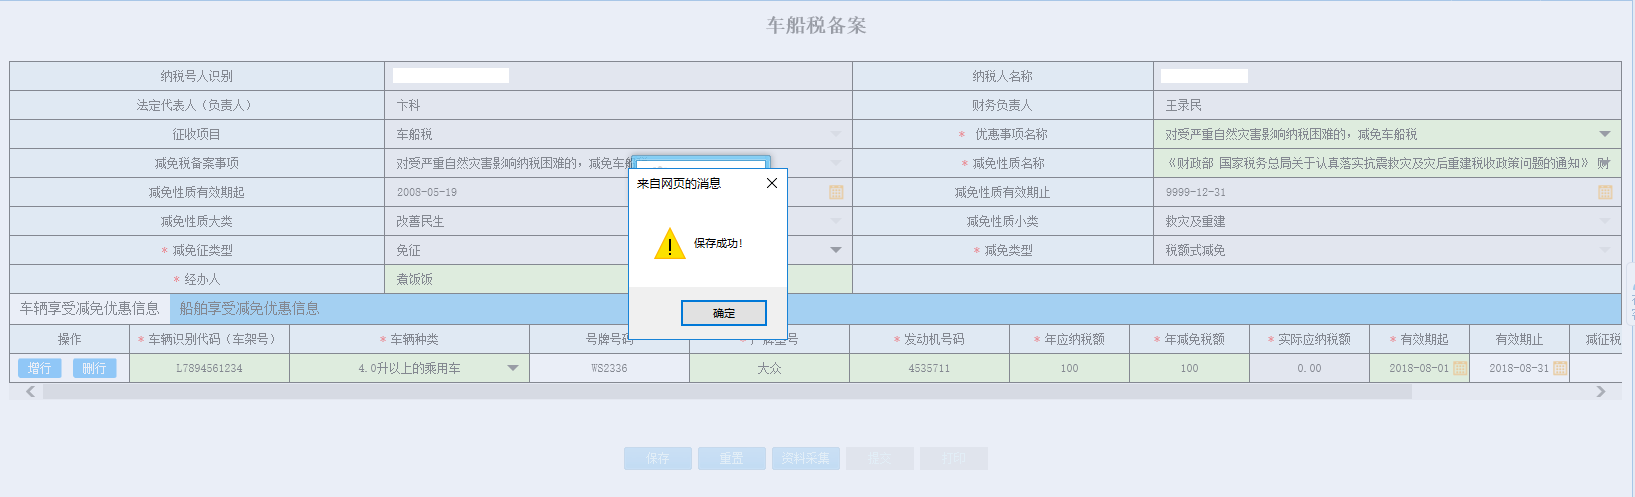Click the 年应纳税额 field with value 100
Screen dimensions: 1635x497
pos(1069,368)
